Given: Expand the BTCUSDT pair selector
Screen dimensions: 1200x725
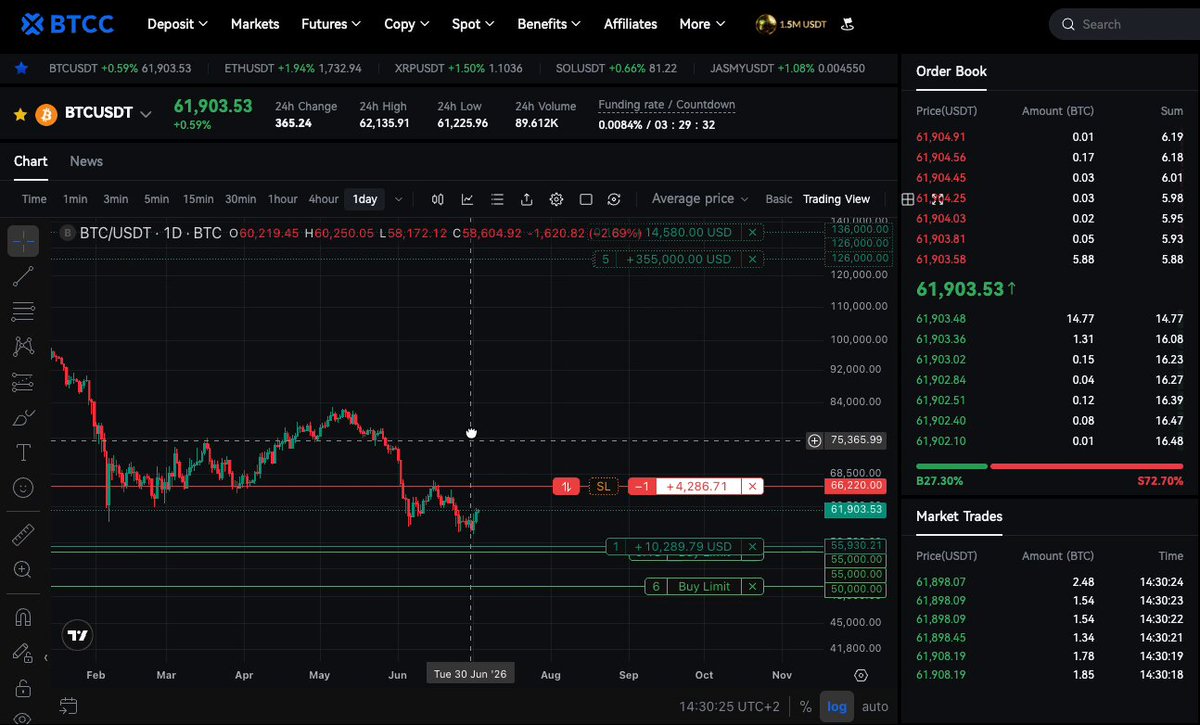Looking at the screenshot, I should tap(146, 114).
